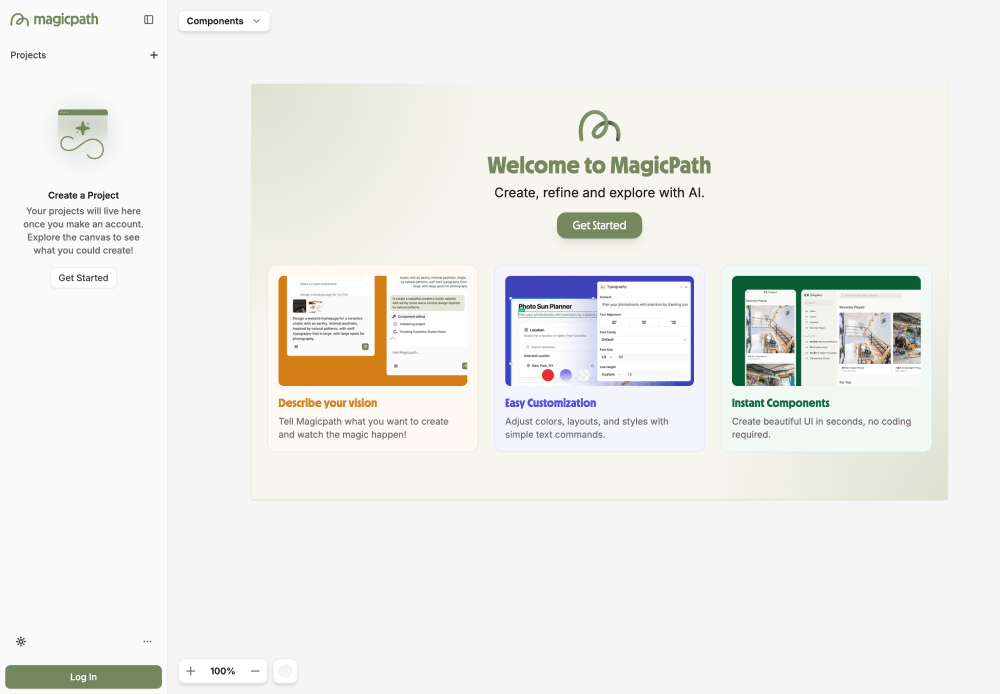
Task: Click the "Create a Project" heading
Action: 84,195
